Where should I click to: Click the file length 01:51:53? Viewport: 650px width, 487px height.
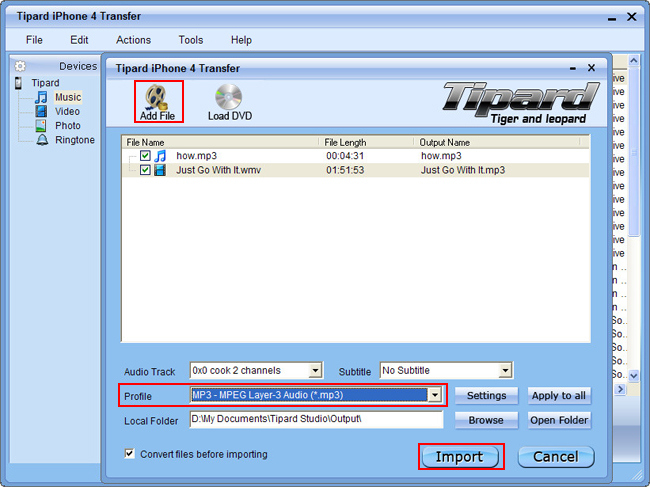coord(345,170)
